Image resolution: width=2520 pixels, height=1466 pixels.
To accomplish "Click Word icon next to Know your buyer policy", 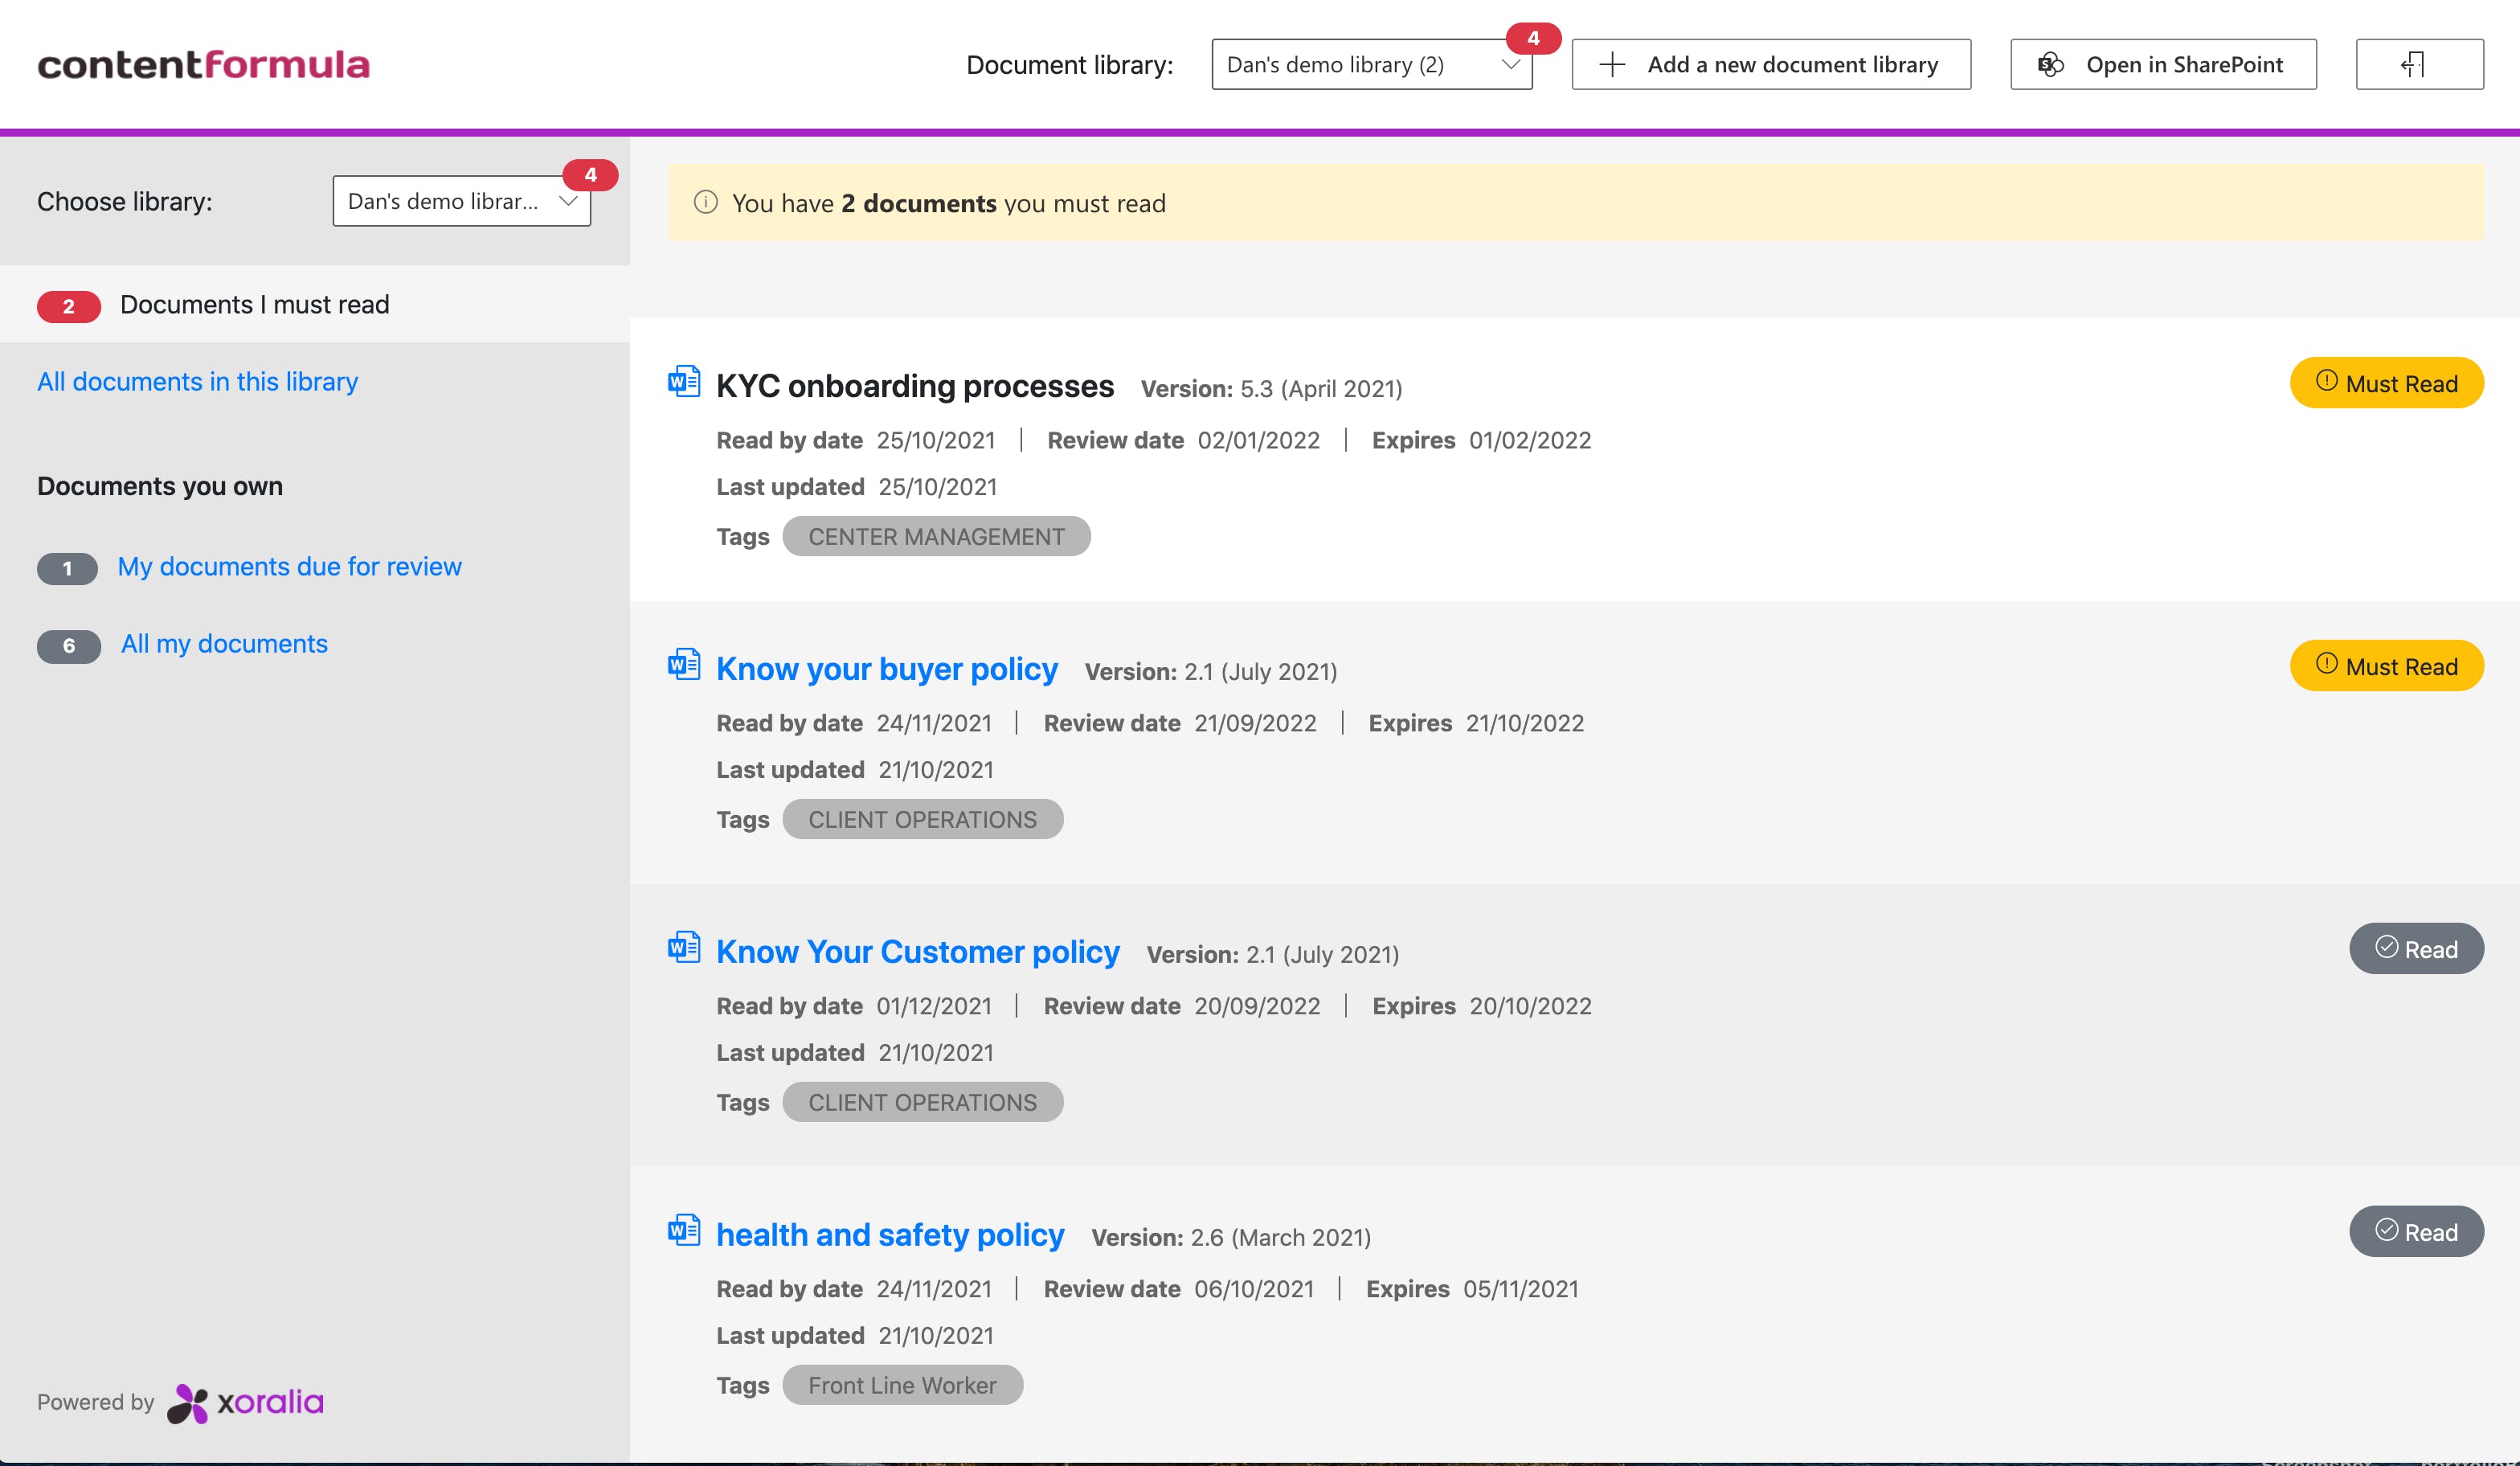I will (x=684, y=664).
